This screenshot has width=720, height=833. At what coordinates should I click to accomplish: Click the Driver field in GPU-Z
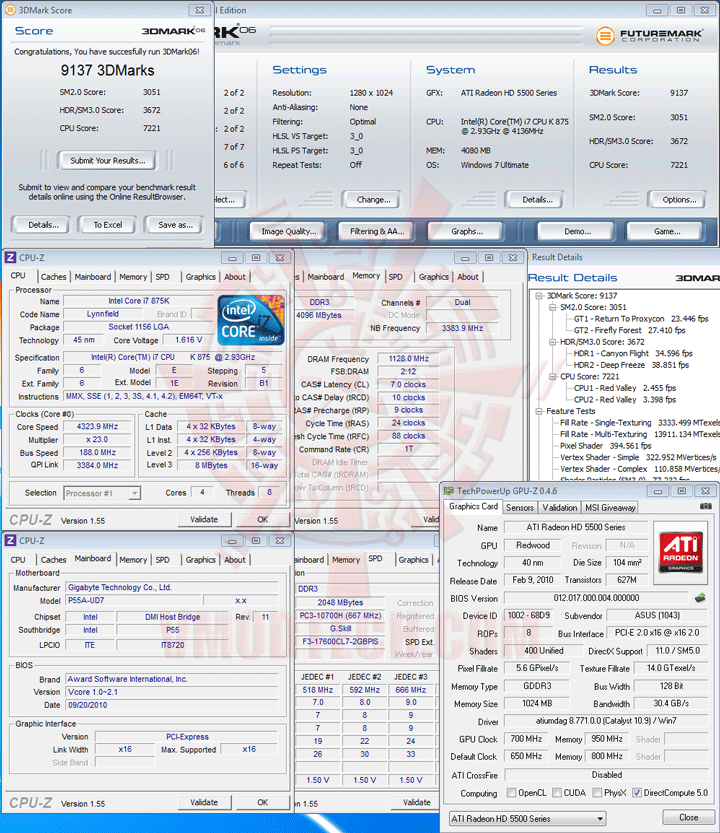click(x=606, y=721)
